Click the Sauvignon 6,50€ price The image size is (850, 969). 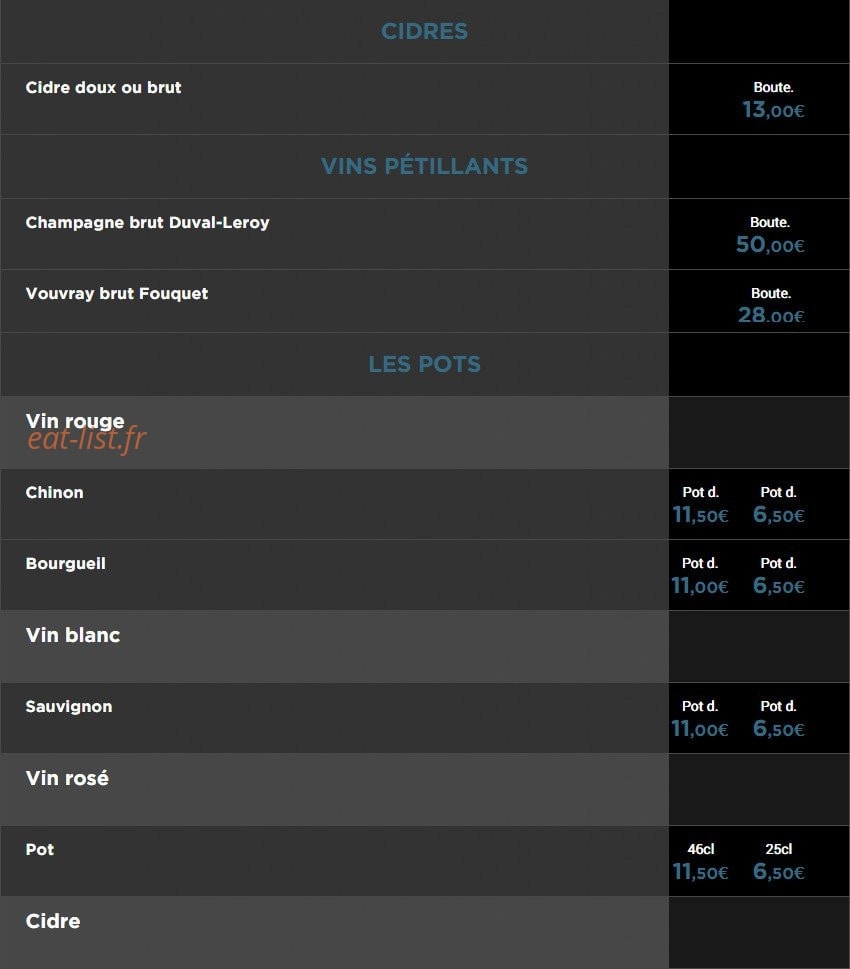point(778,729)
